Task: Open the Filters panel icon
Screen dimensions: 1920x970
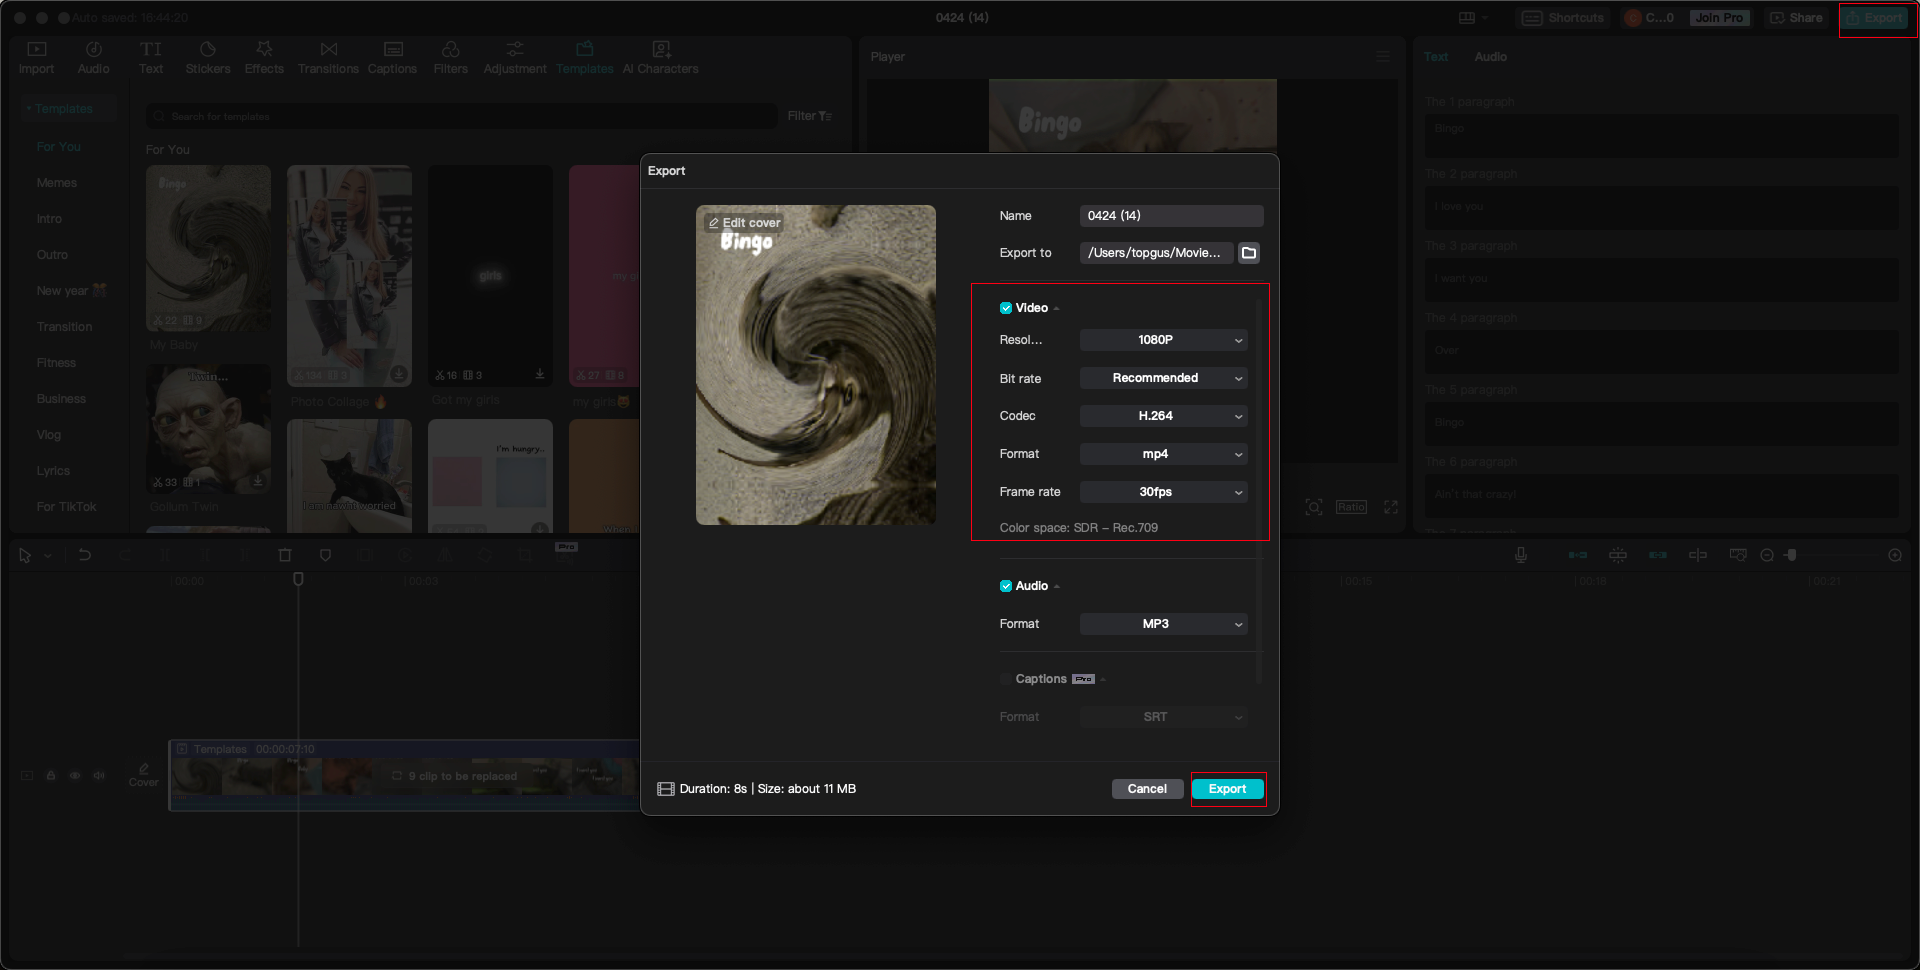Action: tap(451, 49)
